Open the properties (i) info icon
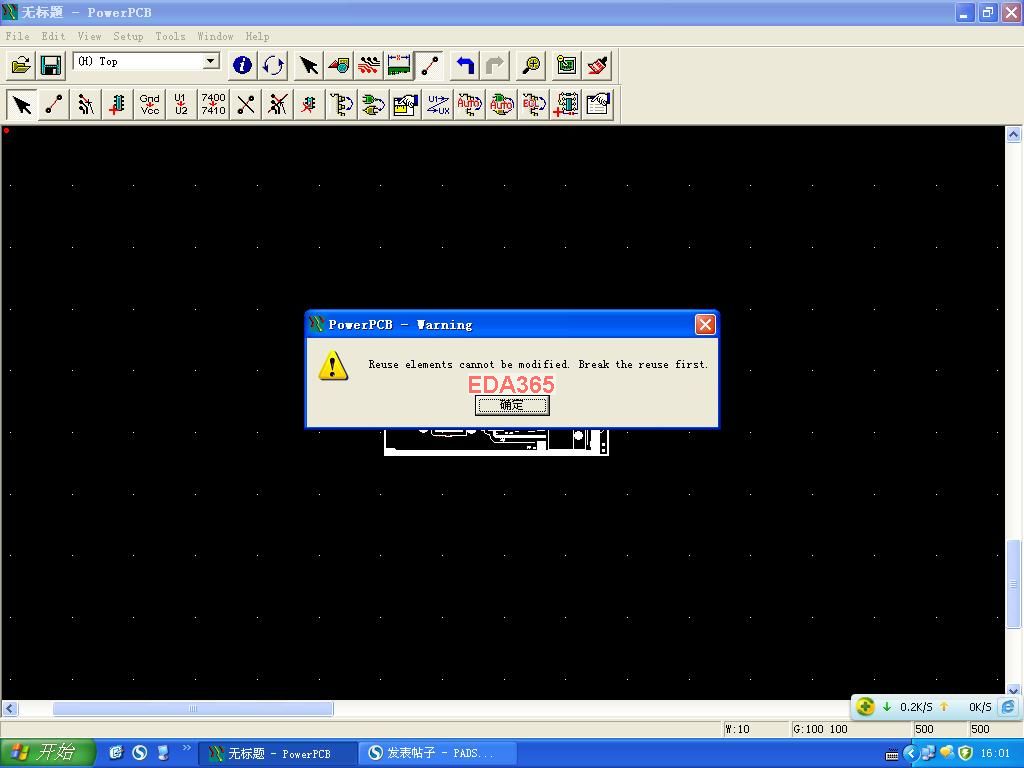 pyautogui.click(x=242, y=65)
